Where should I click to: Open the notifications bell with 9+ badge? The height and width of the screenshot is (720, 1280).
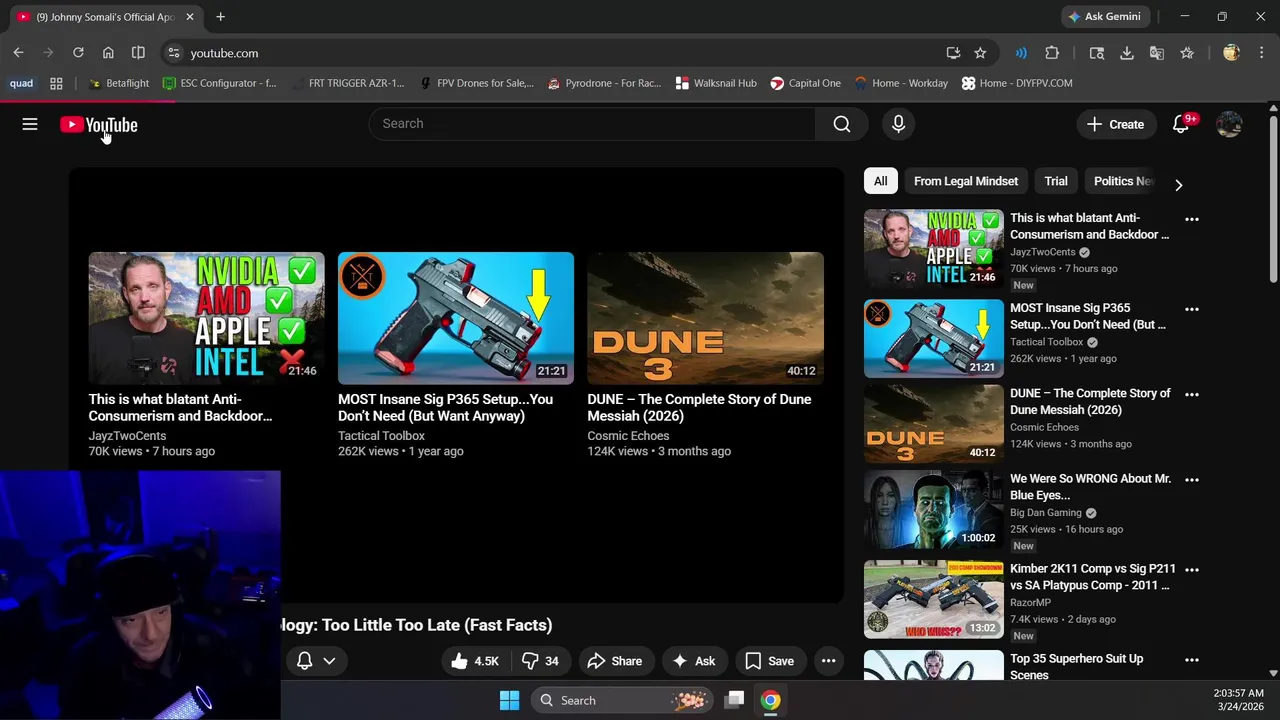tap(1181, 124)
